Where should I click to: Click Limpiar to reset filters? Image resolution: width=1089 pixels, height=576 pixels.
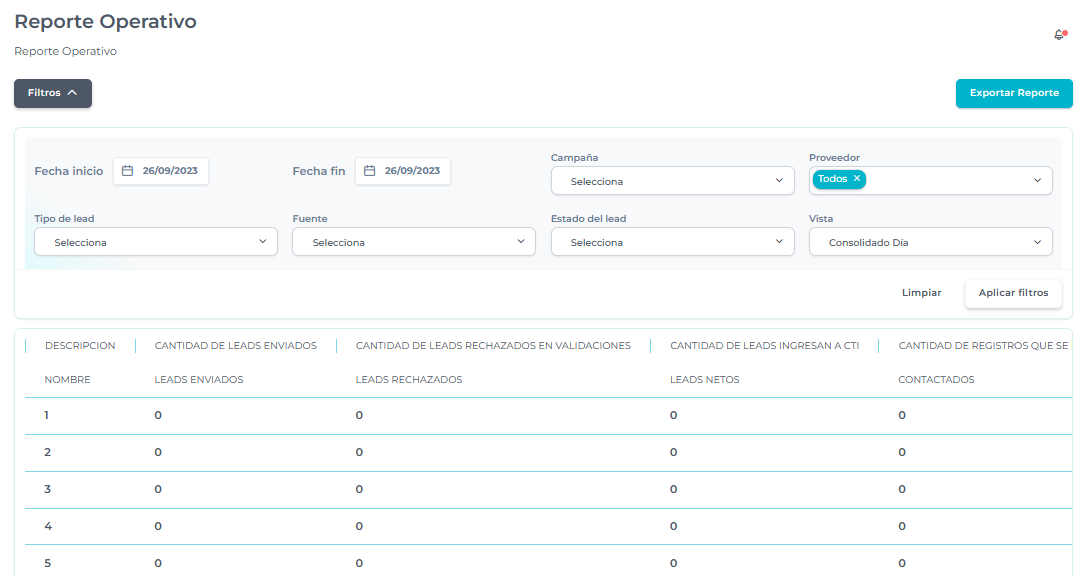[x=921, y=293]
